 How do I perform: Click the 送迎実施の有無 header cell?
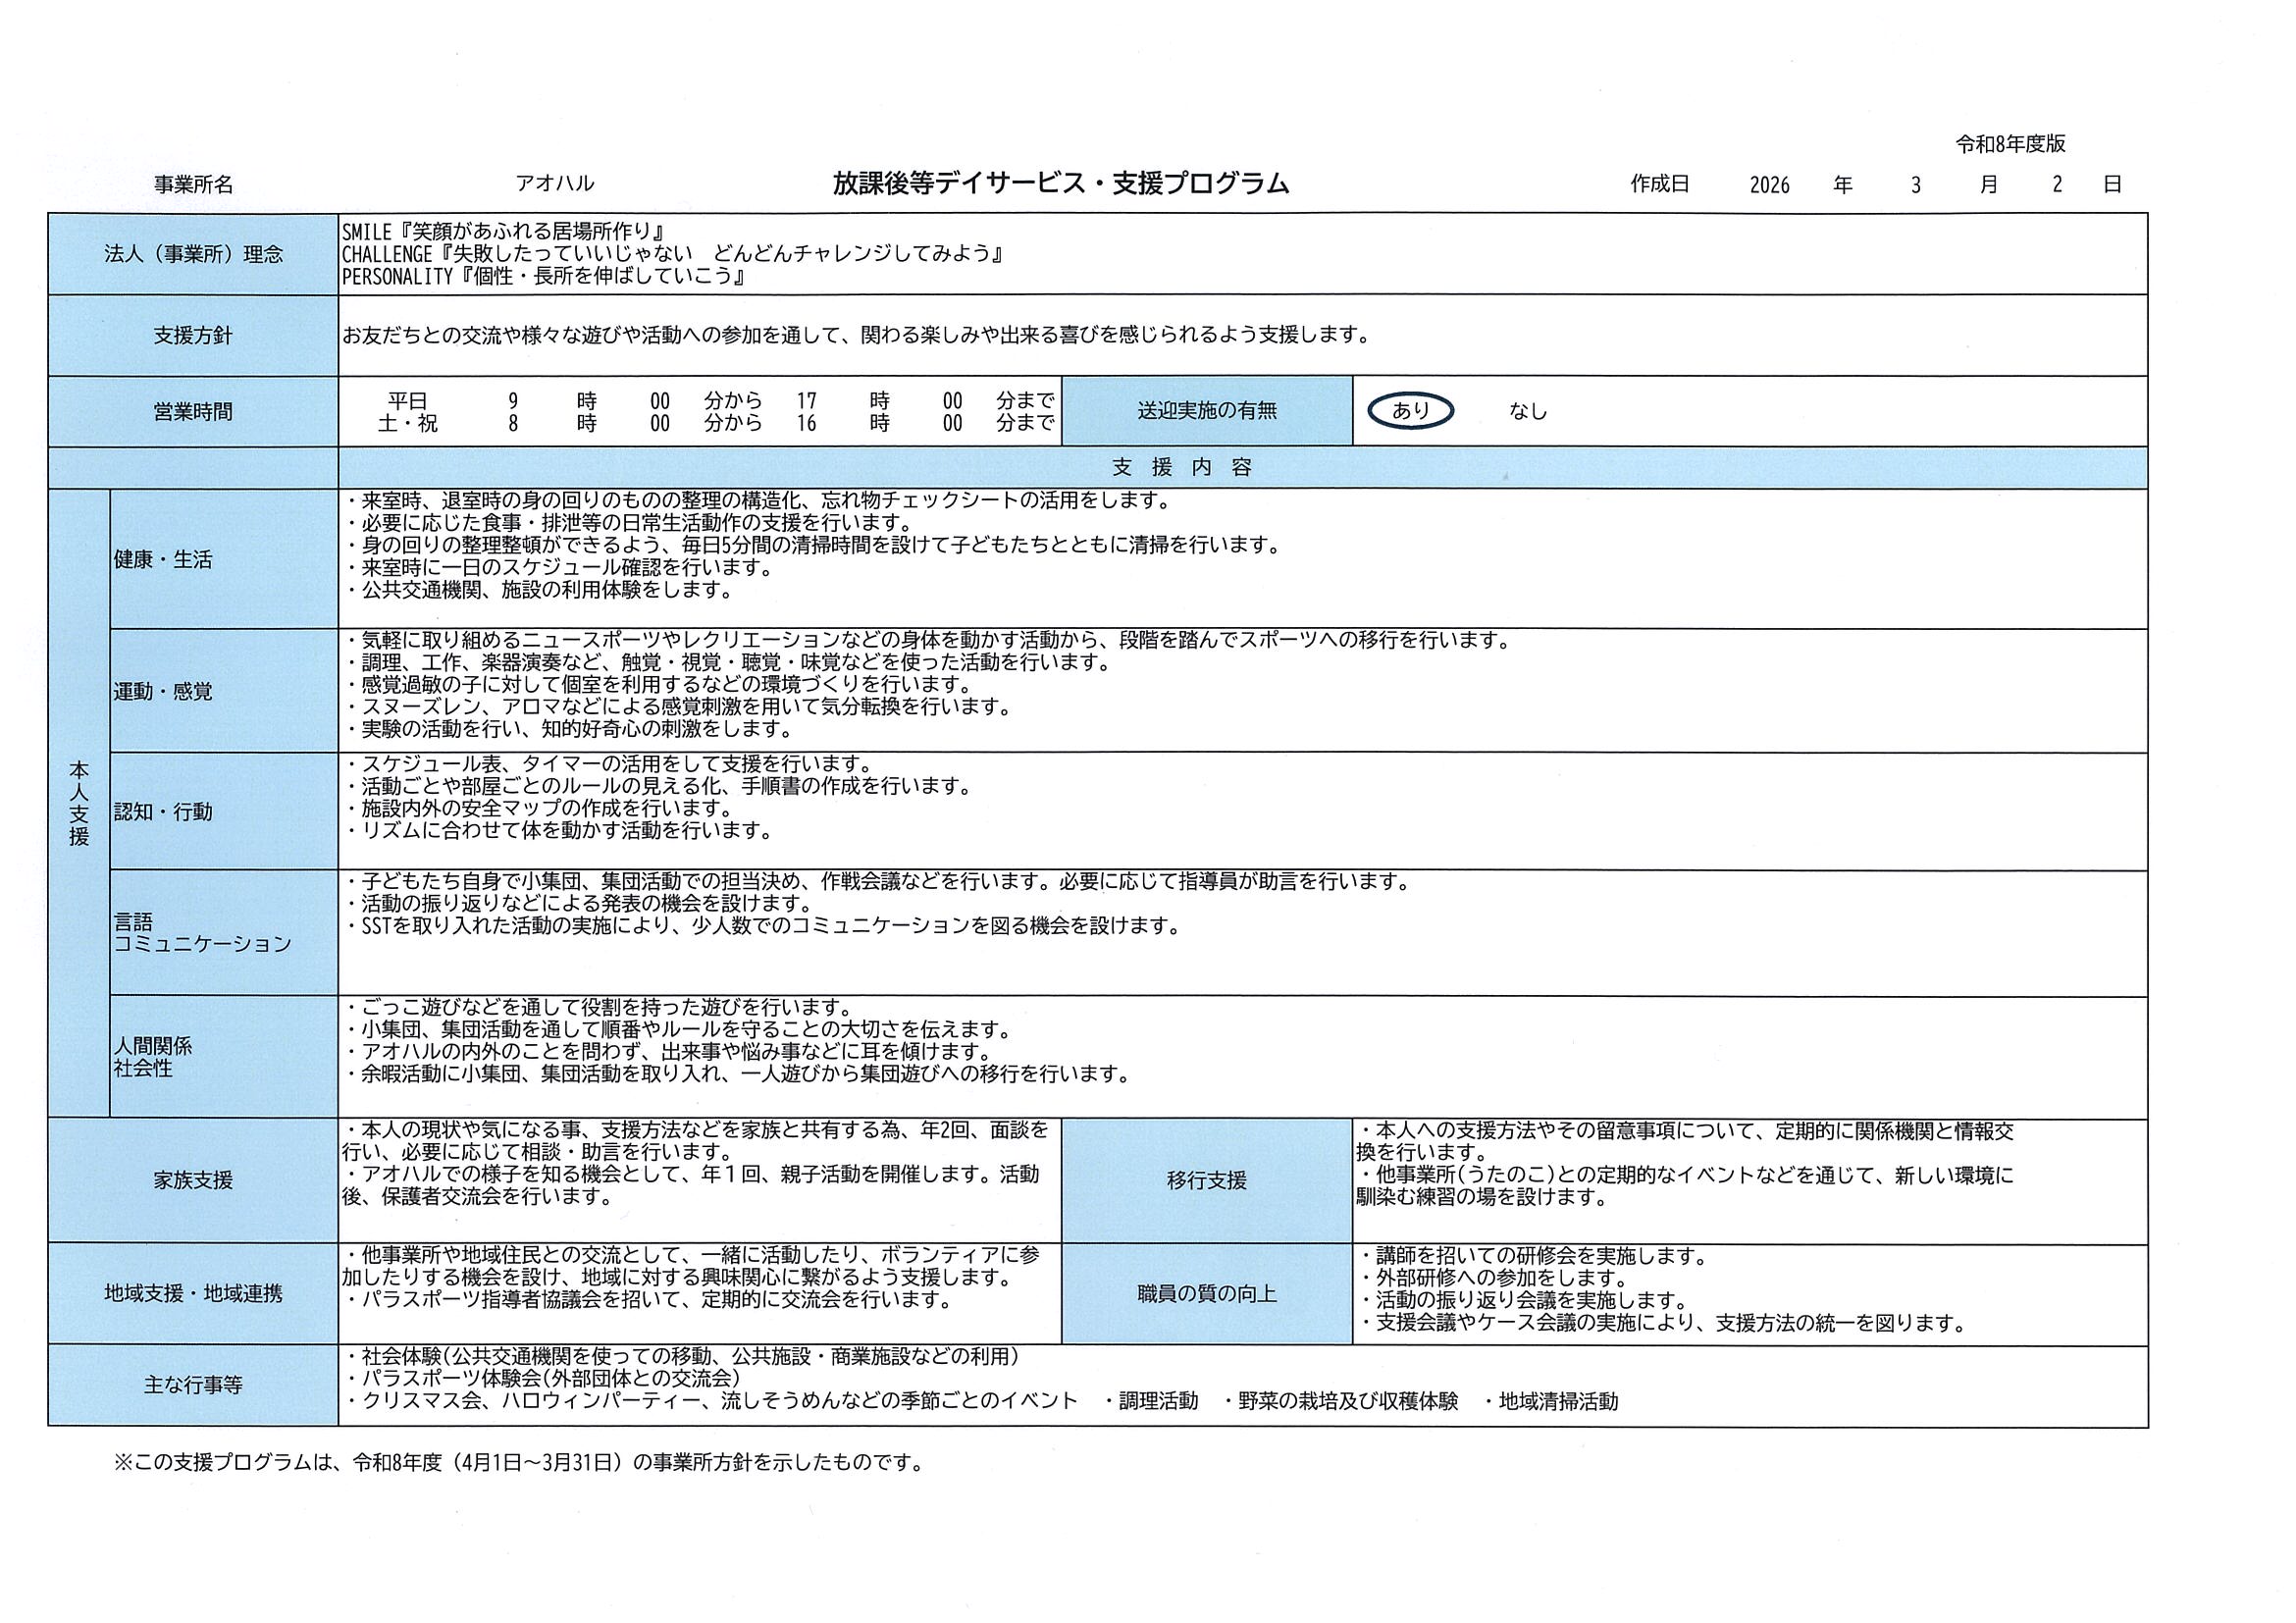point(1206,411)
